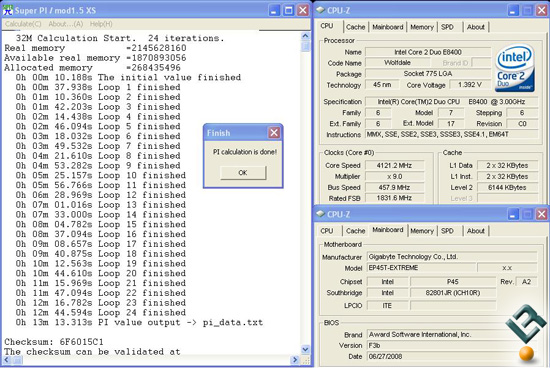Close the upper CPU-Z window

click(x=541, y=11)
